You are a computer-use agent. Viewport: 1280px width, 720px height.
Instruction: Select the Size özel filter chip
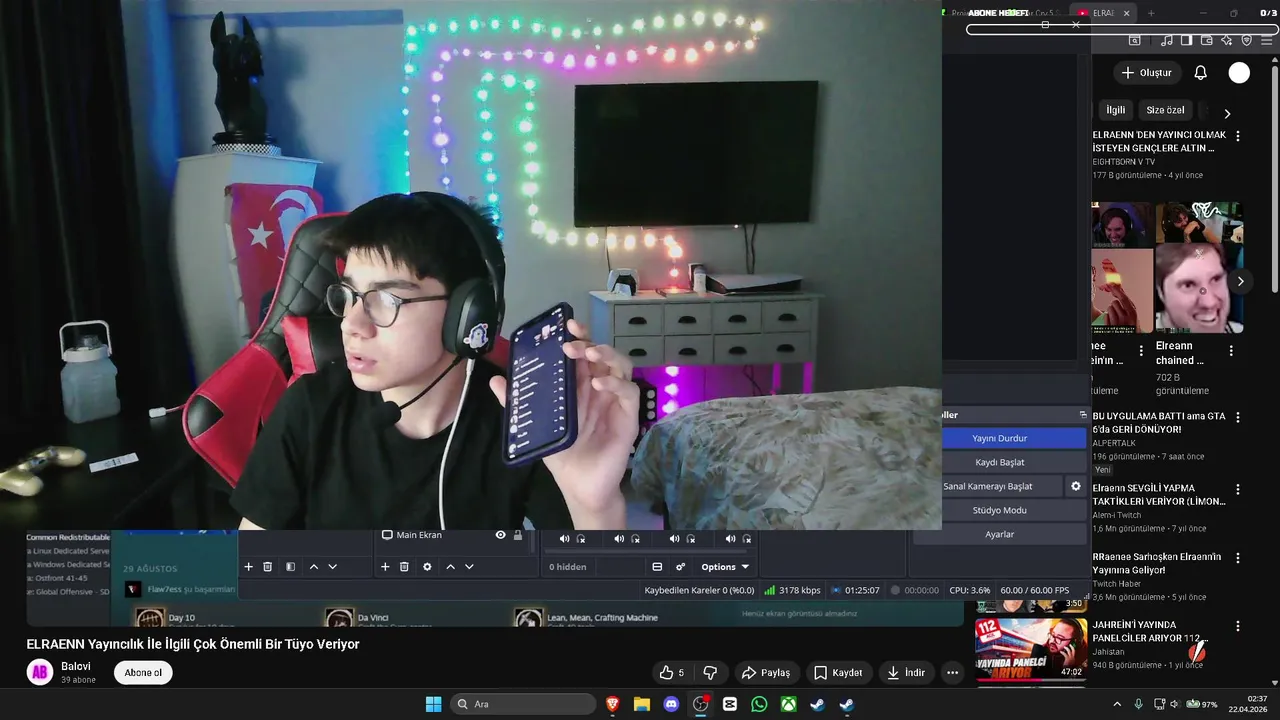[x=1165, y=110]
